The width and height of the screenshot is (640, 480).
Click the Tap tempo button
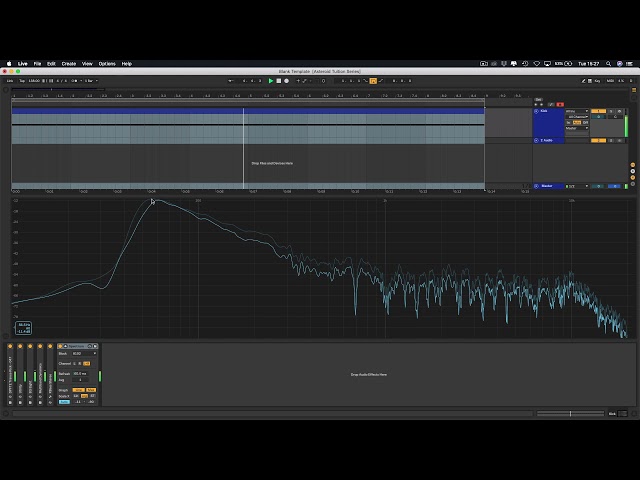[22, 81]
